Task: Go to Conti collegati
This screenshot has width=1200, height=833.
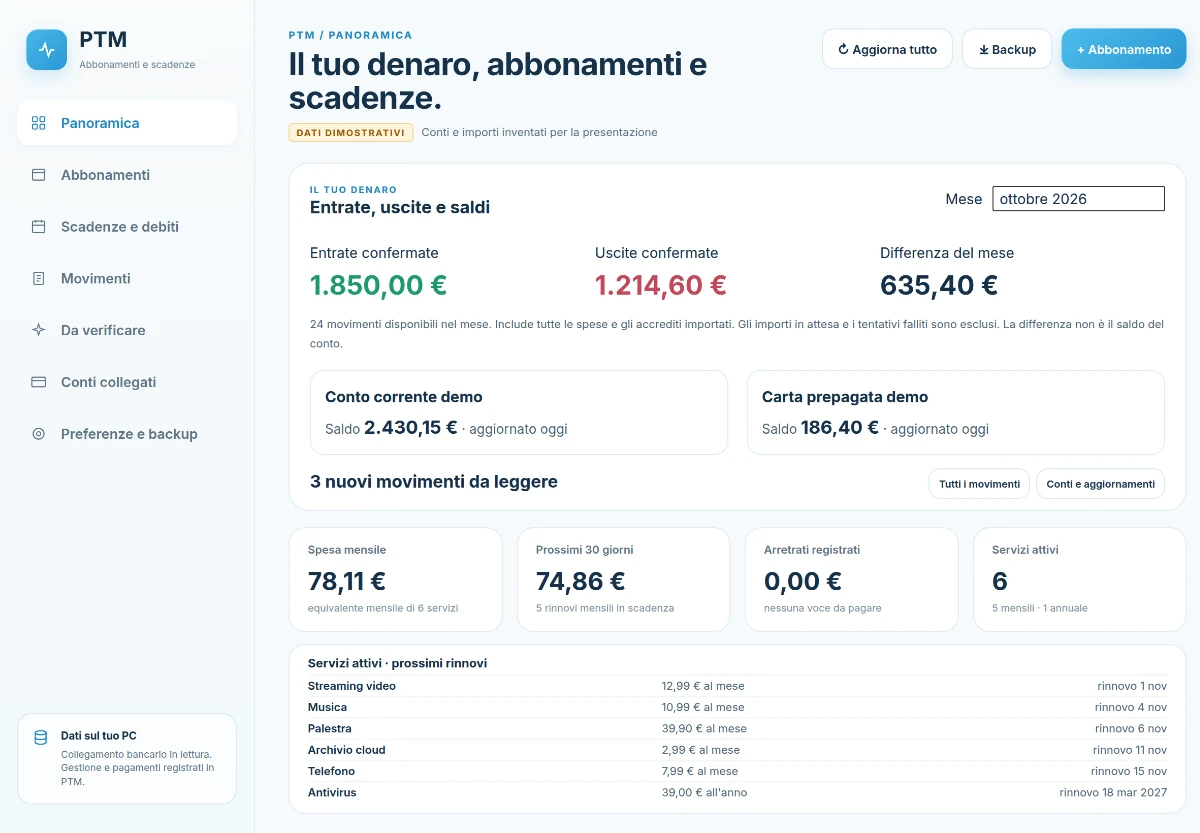Action: (127, 382)
